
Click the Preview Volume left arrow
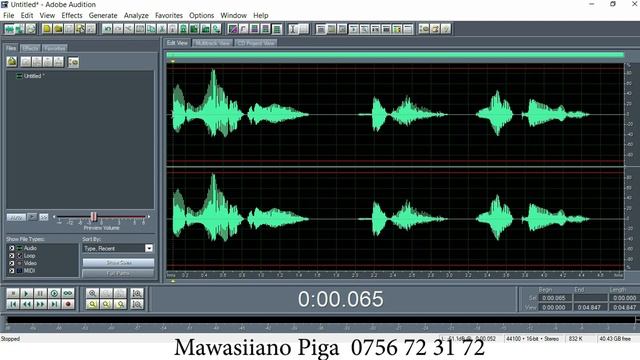pyautogui.click(x=54, y=217)
